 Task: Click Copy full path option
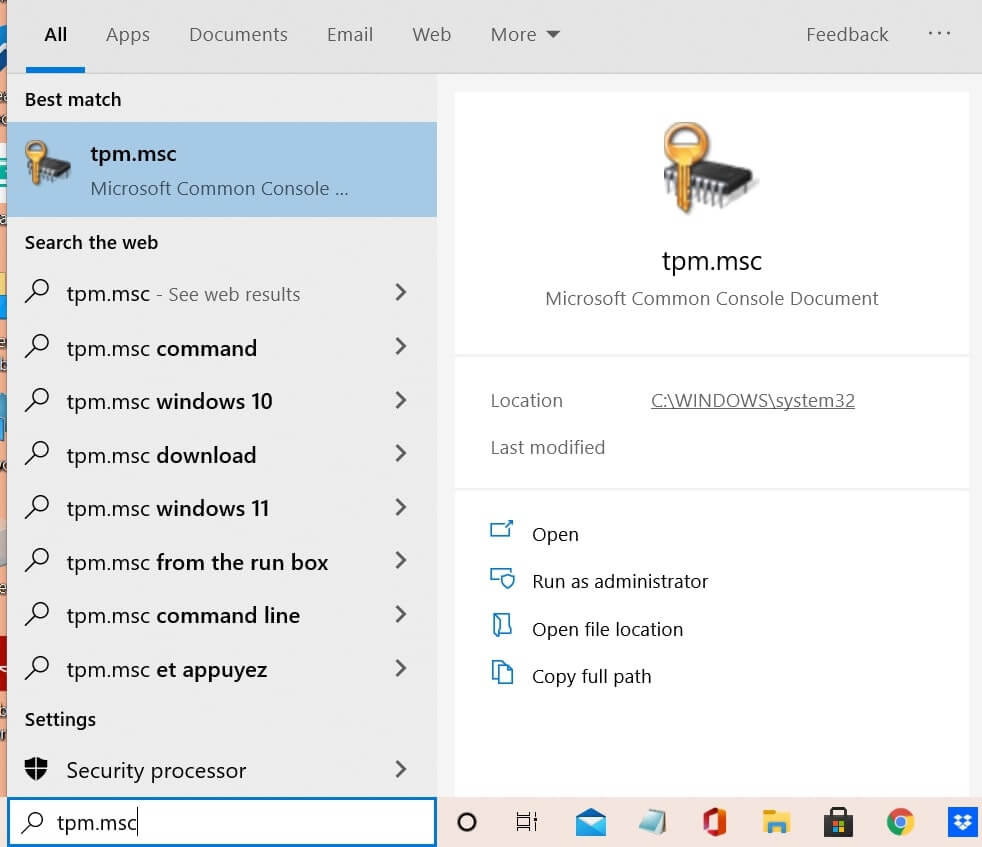tap(591, 677)
